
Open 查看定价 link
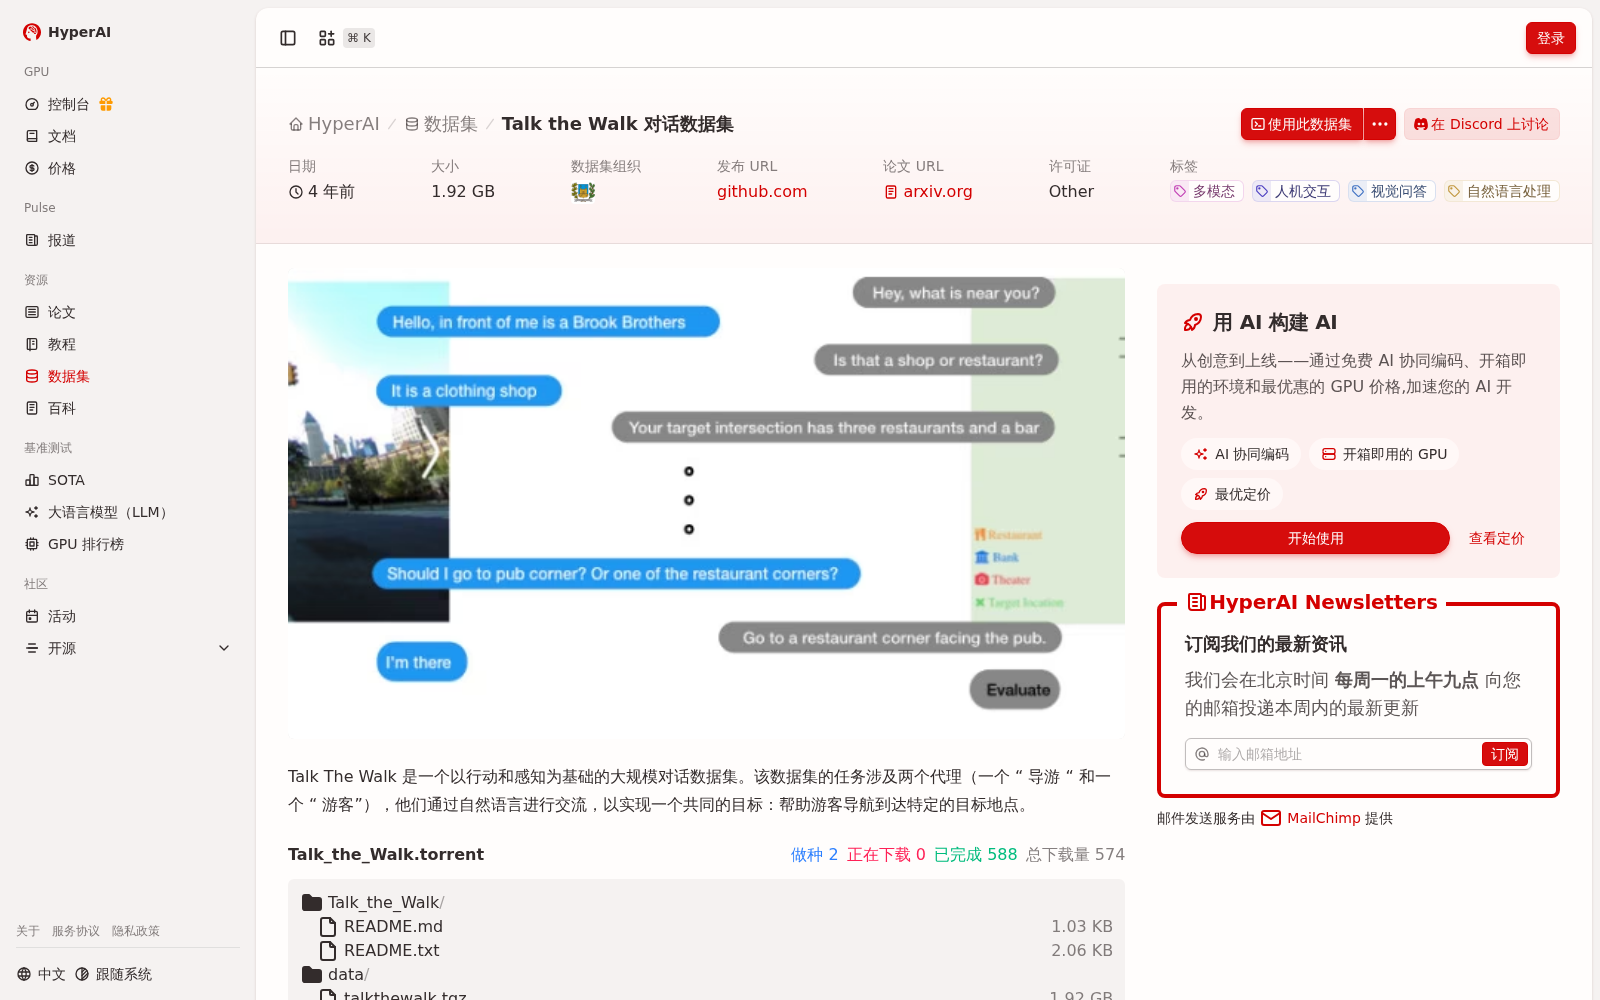click(1496, 538)
